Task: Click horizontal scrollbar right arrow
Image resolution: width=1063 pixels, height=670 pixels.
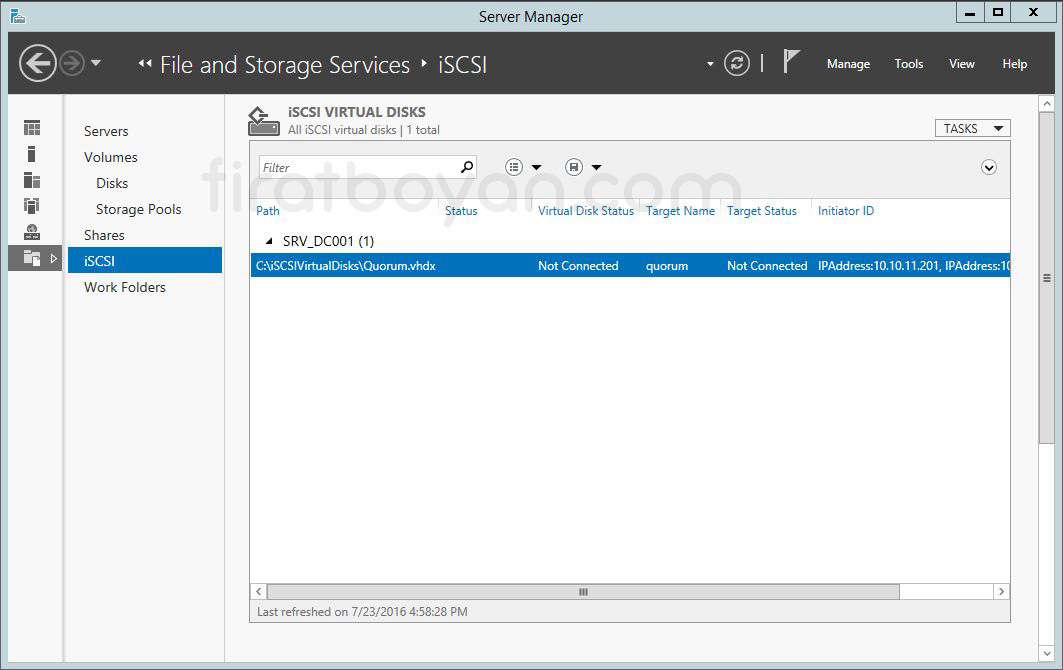Action: pyautogui.click(x=1001, y=591)
